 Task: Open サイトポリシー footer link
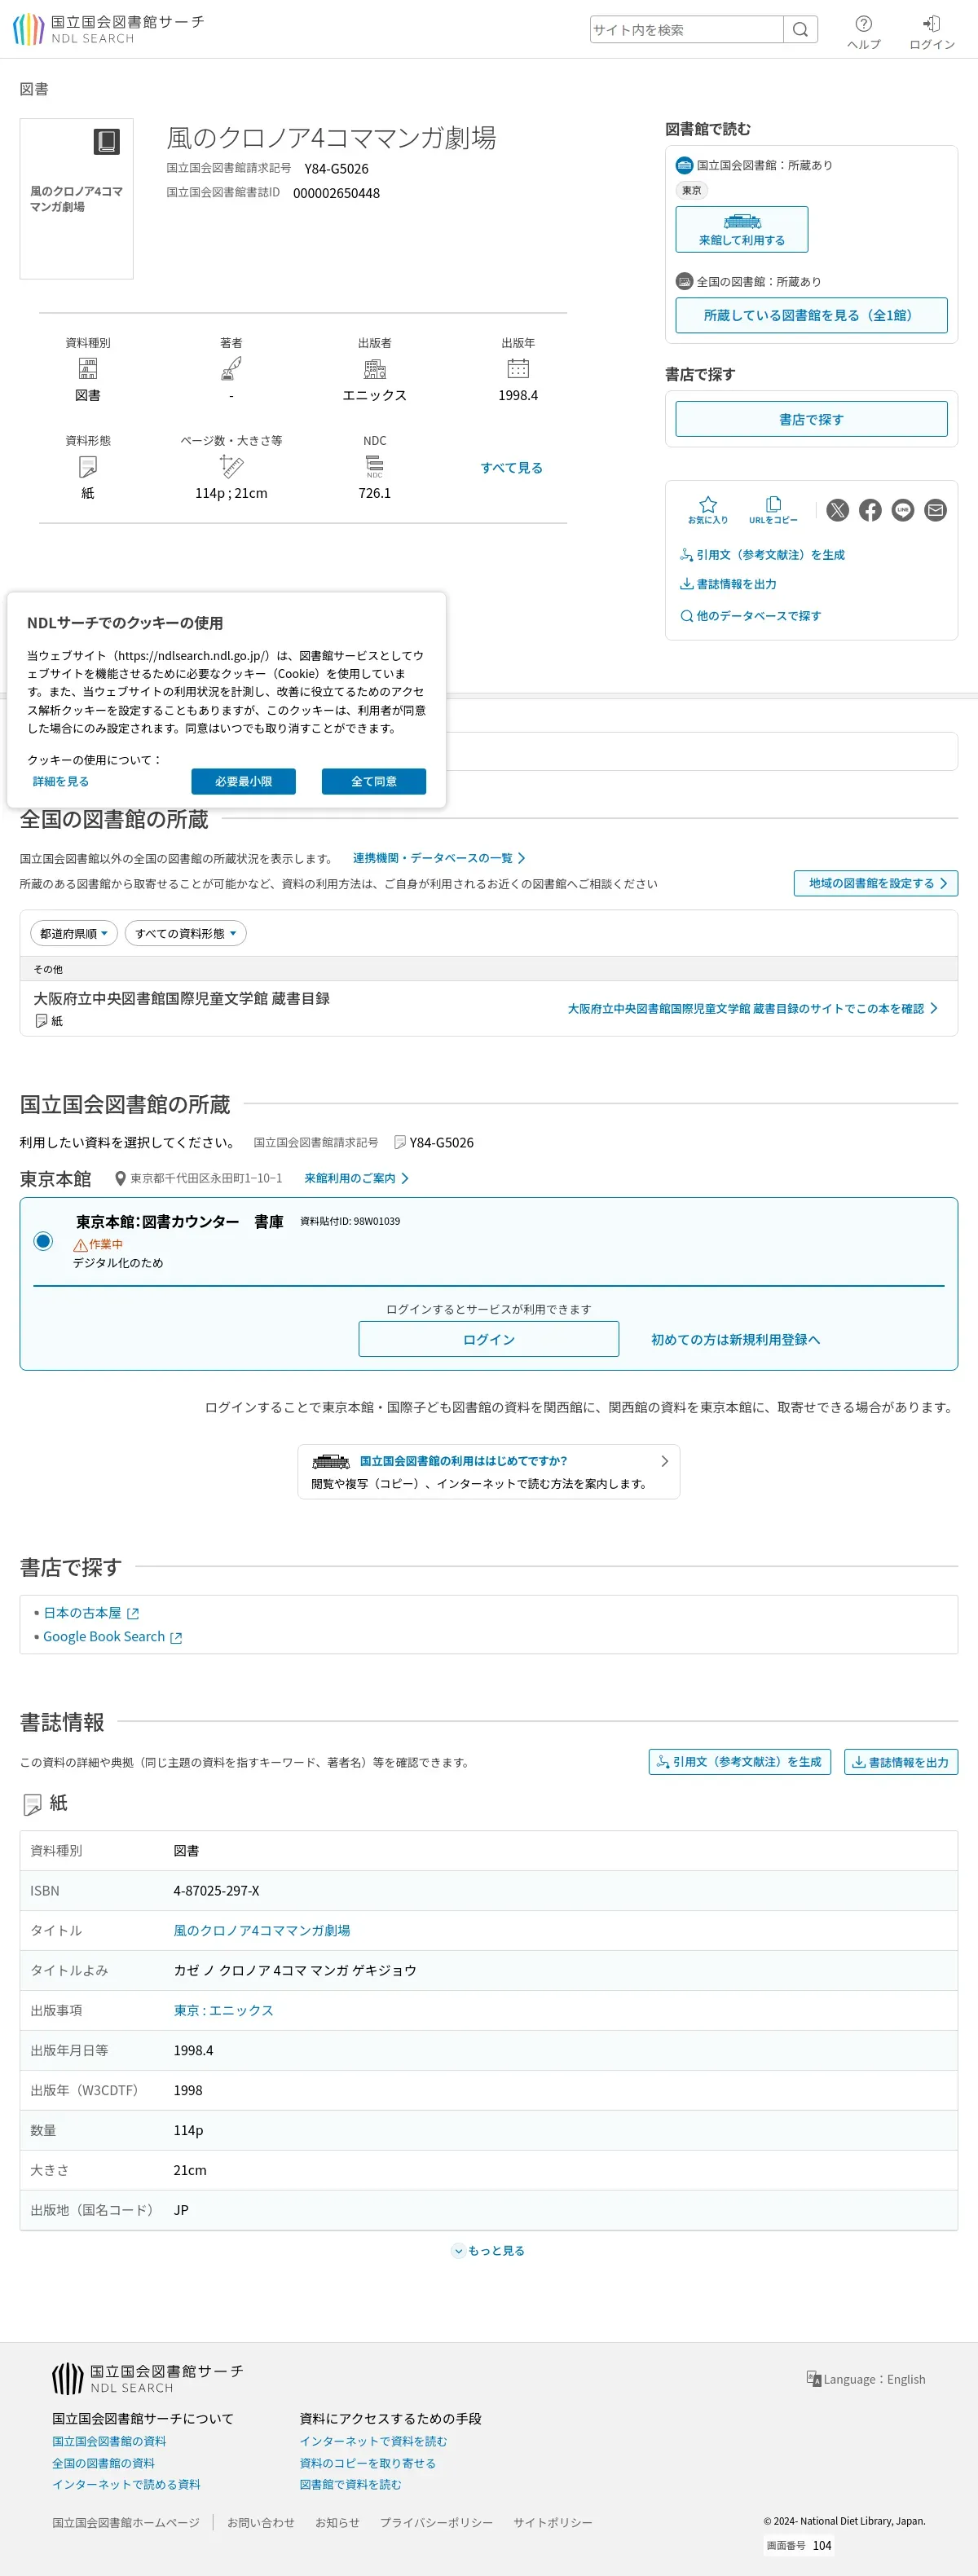(553, 2523)
